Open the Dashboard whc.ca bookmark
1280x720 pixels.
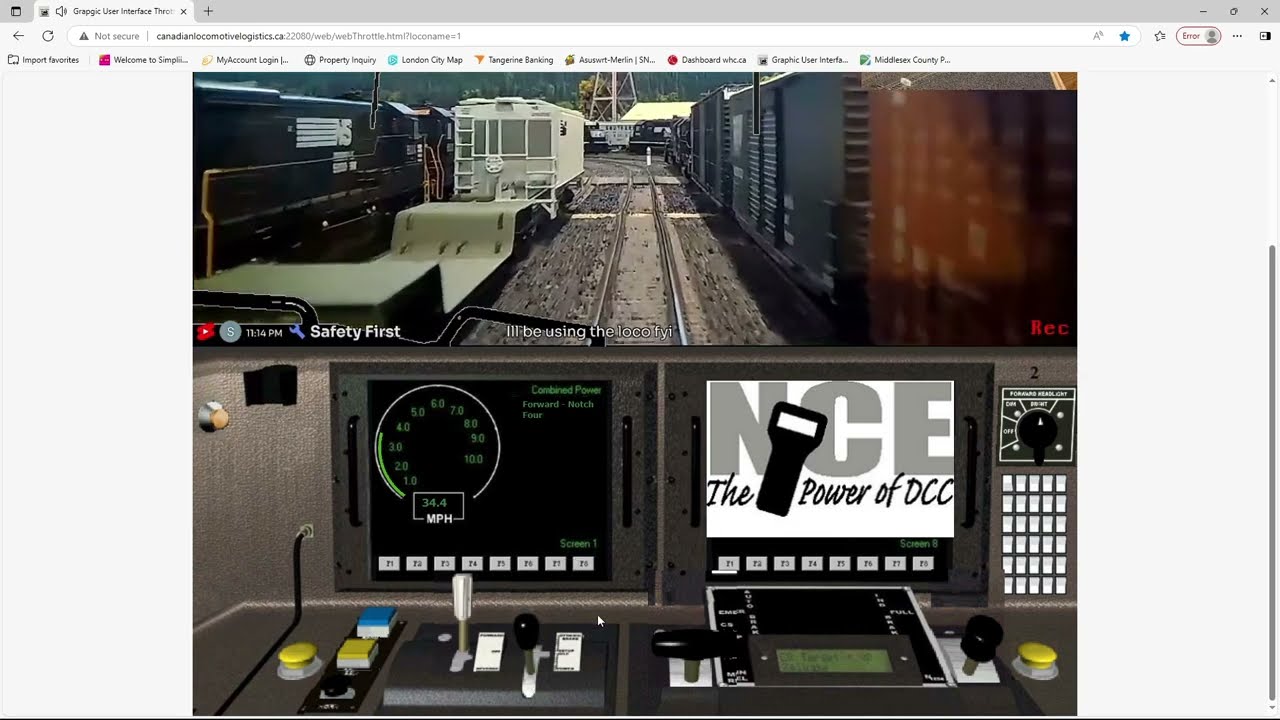pos(707,60)
